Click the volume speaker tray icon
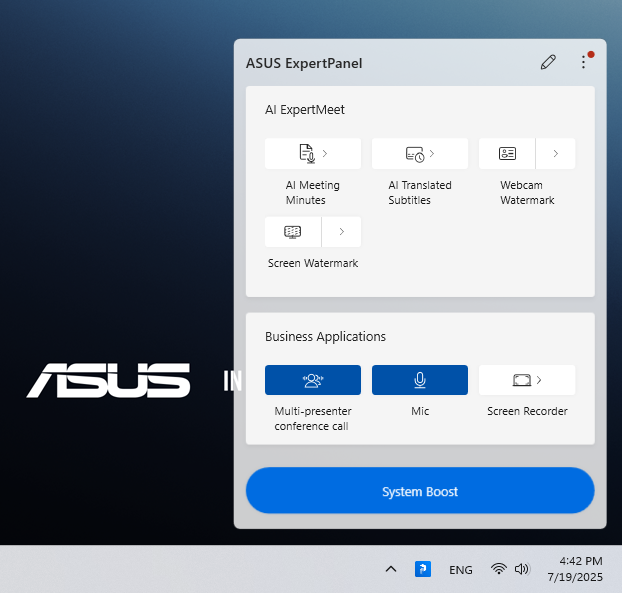This screenshot has height=593, width=622. click(x=521, y=569)
